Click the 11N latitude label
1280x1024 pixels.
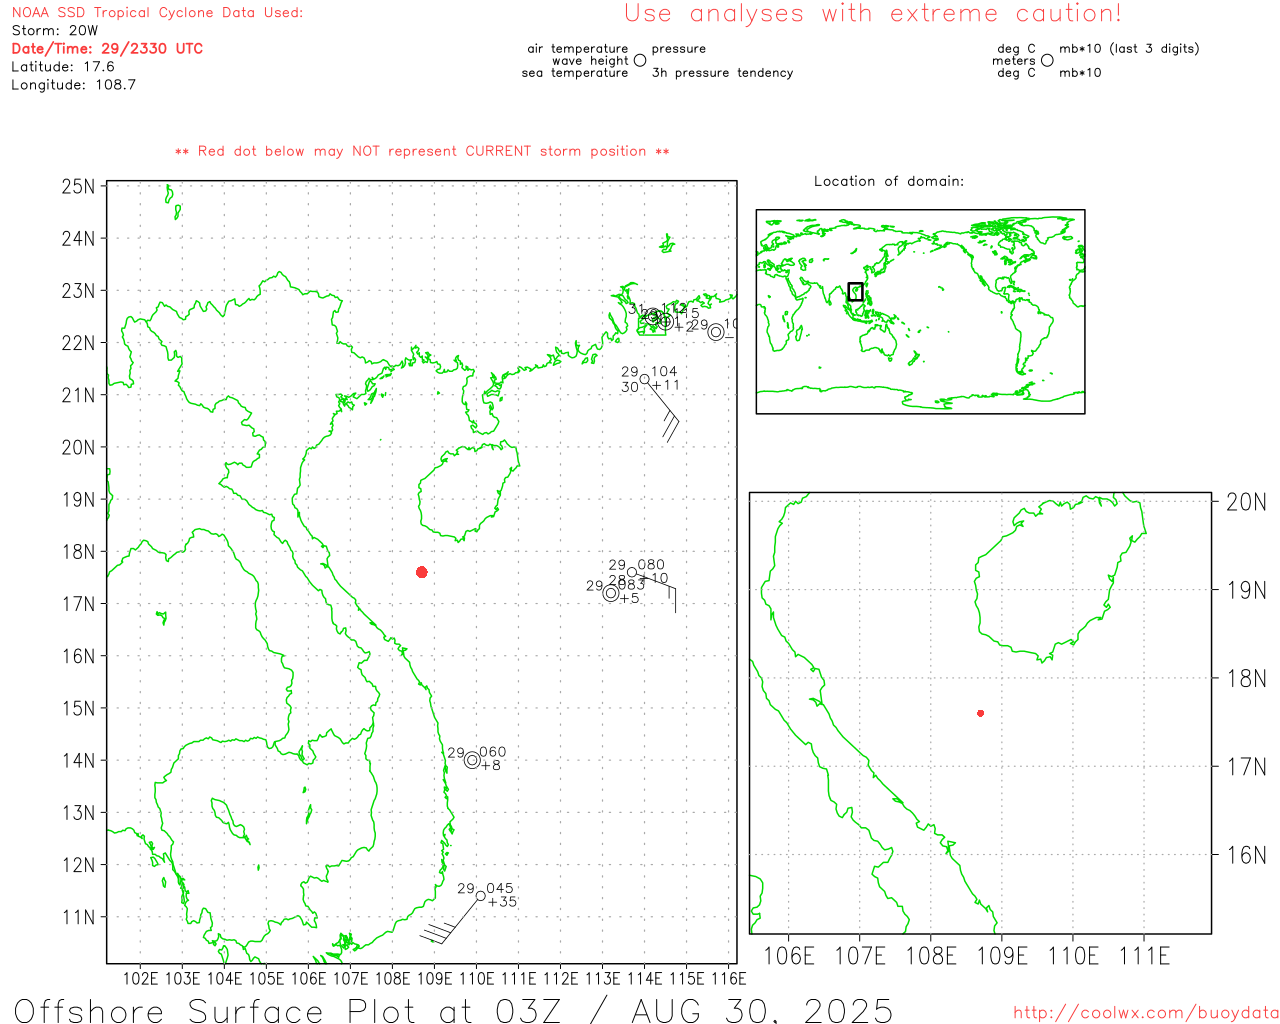coord(79,917)
